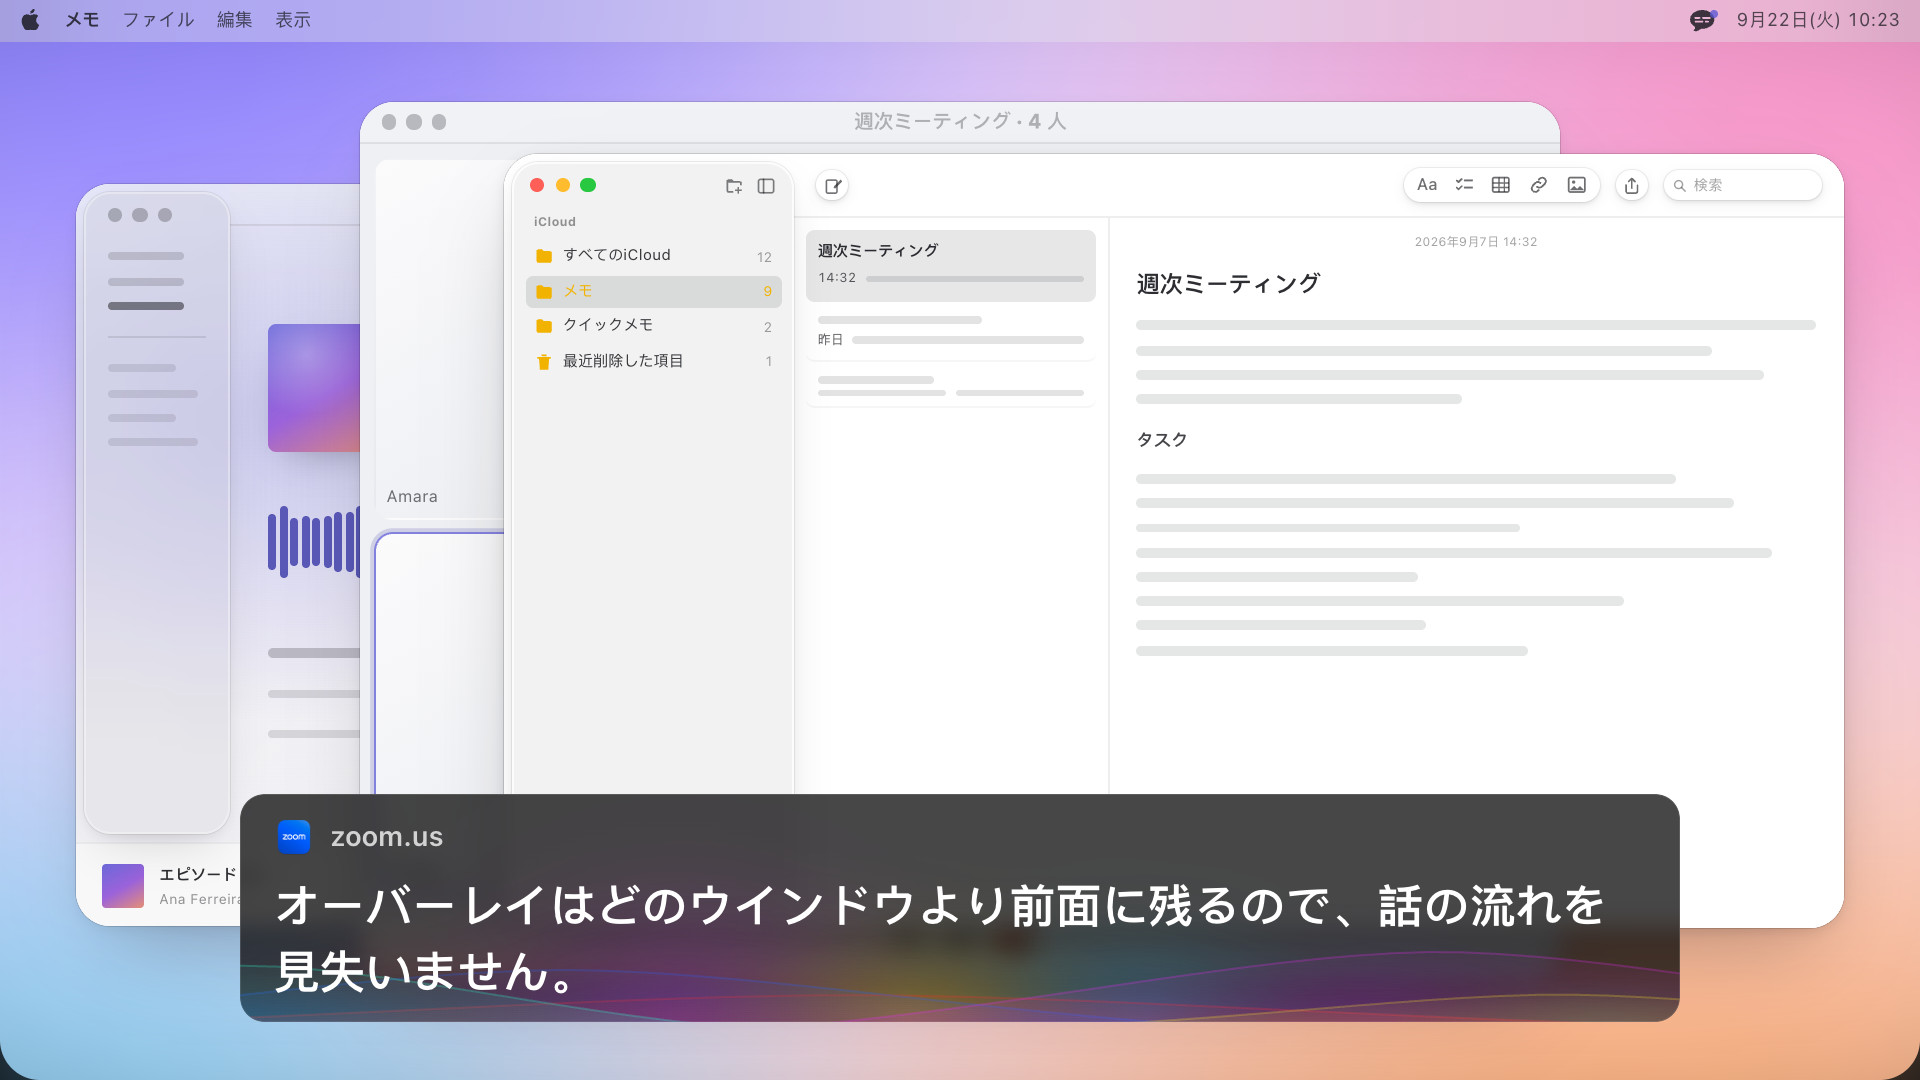Image resolution: width=1920 pixels, height=1080 pixels.
Task: Click the zoom app icon in overlay
Action: [294, 837]
